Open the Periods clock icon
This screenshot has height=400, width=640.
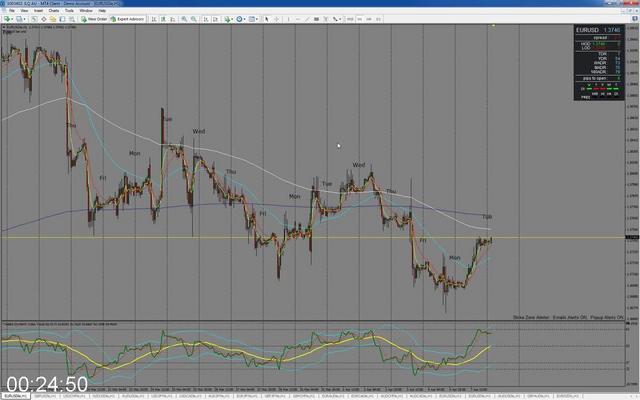pos(239,19)
